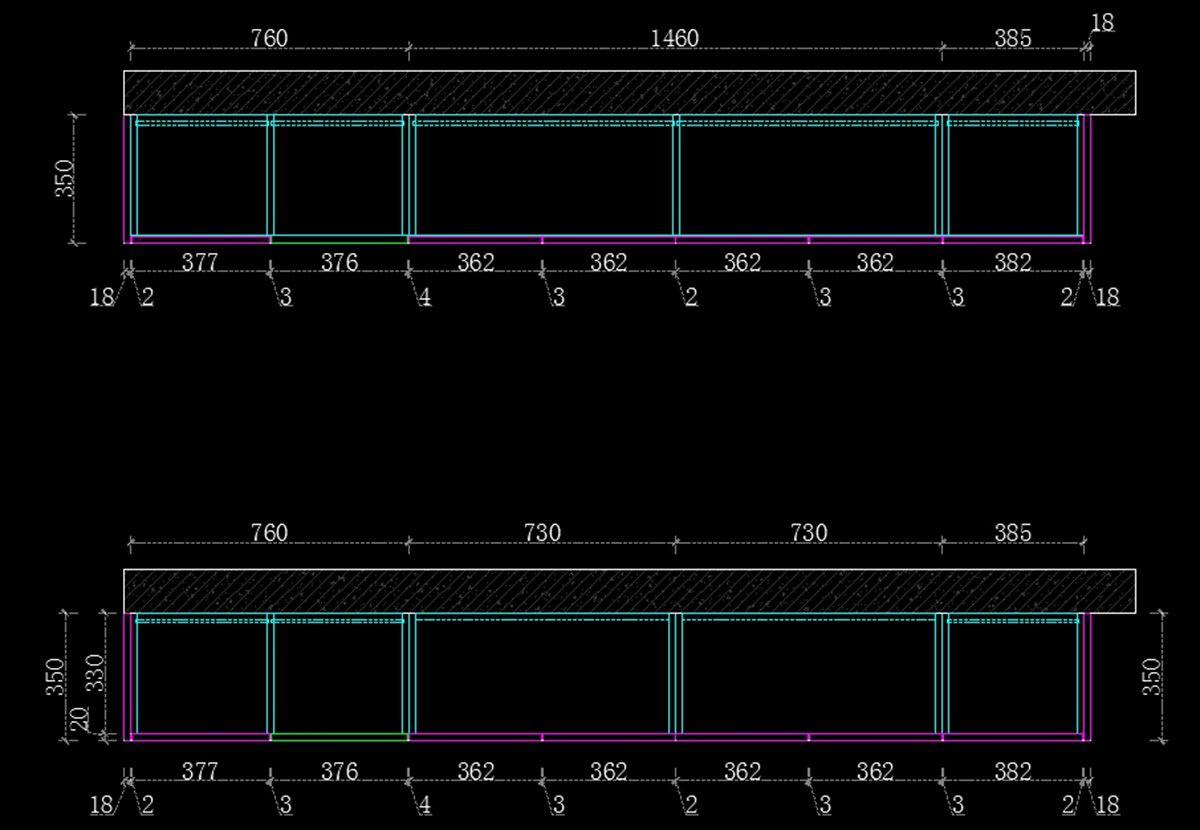The image size is (1200, 830).
Task: Click the 18 dimension label at top-right corner
Action: [x=1102, y=23]
